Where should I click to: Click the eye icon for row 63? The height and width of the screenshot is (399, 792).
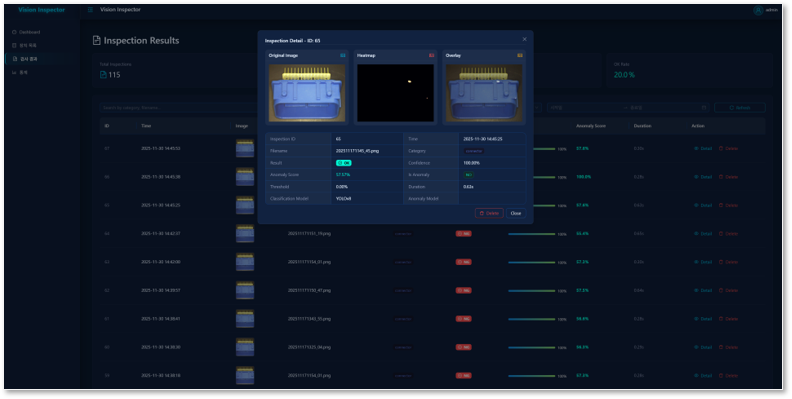697,262
